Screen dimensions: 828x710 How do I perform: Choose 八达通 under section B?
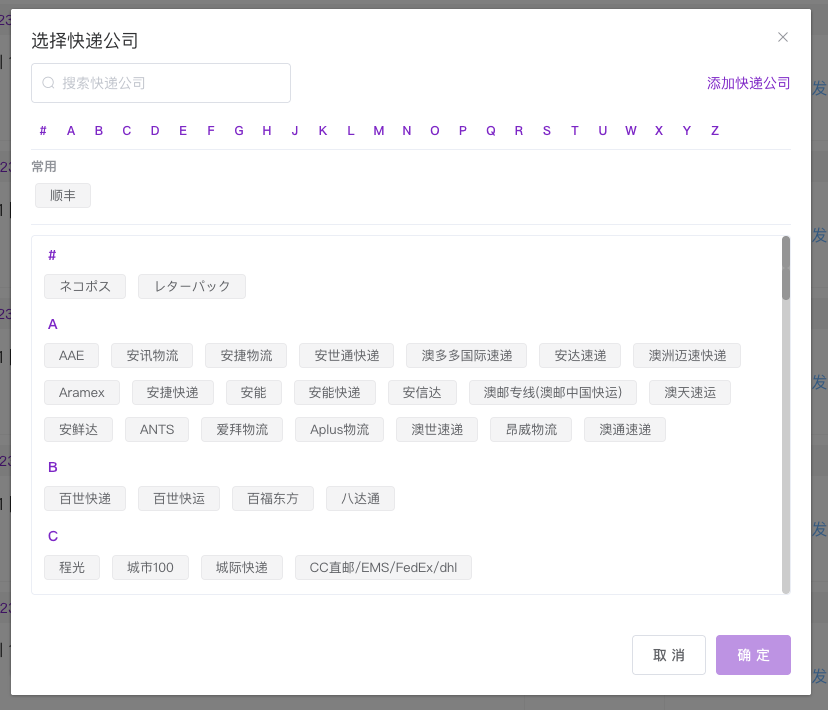click(360, 498)
